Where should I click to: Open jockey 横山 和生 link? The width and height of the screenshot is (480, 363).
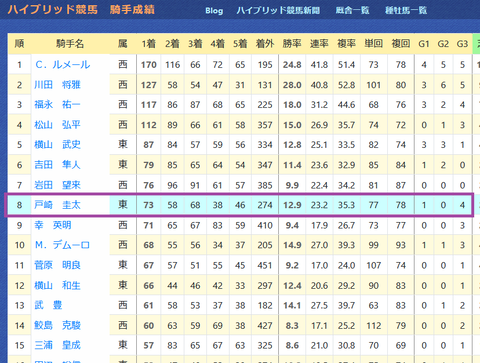click(x=57, y=285)
